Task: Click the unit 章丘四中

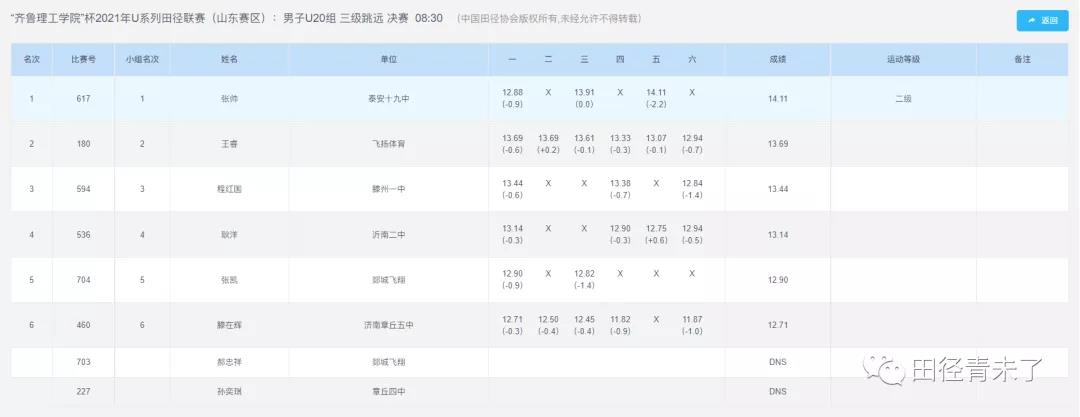Action: pos(388,391)
